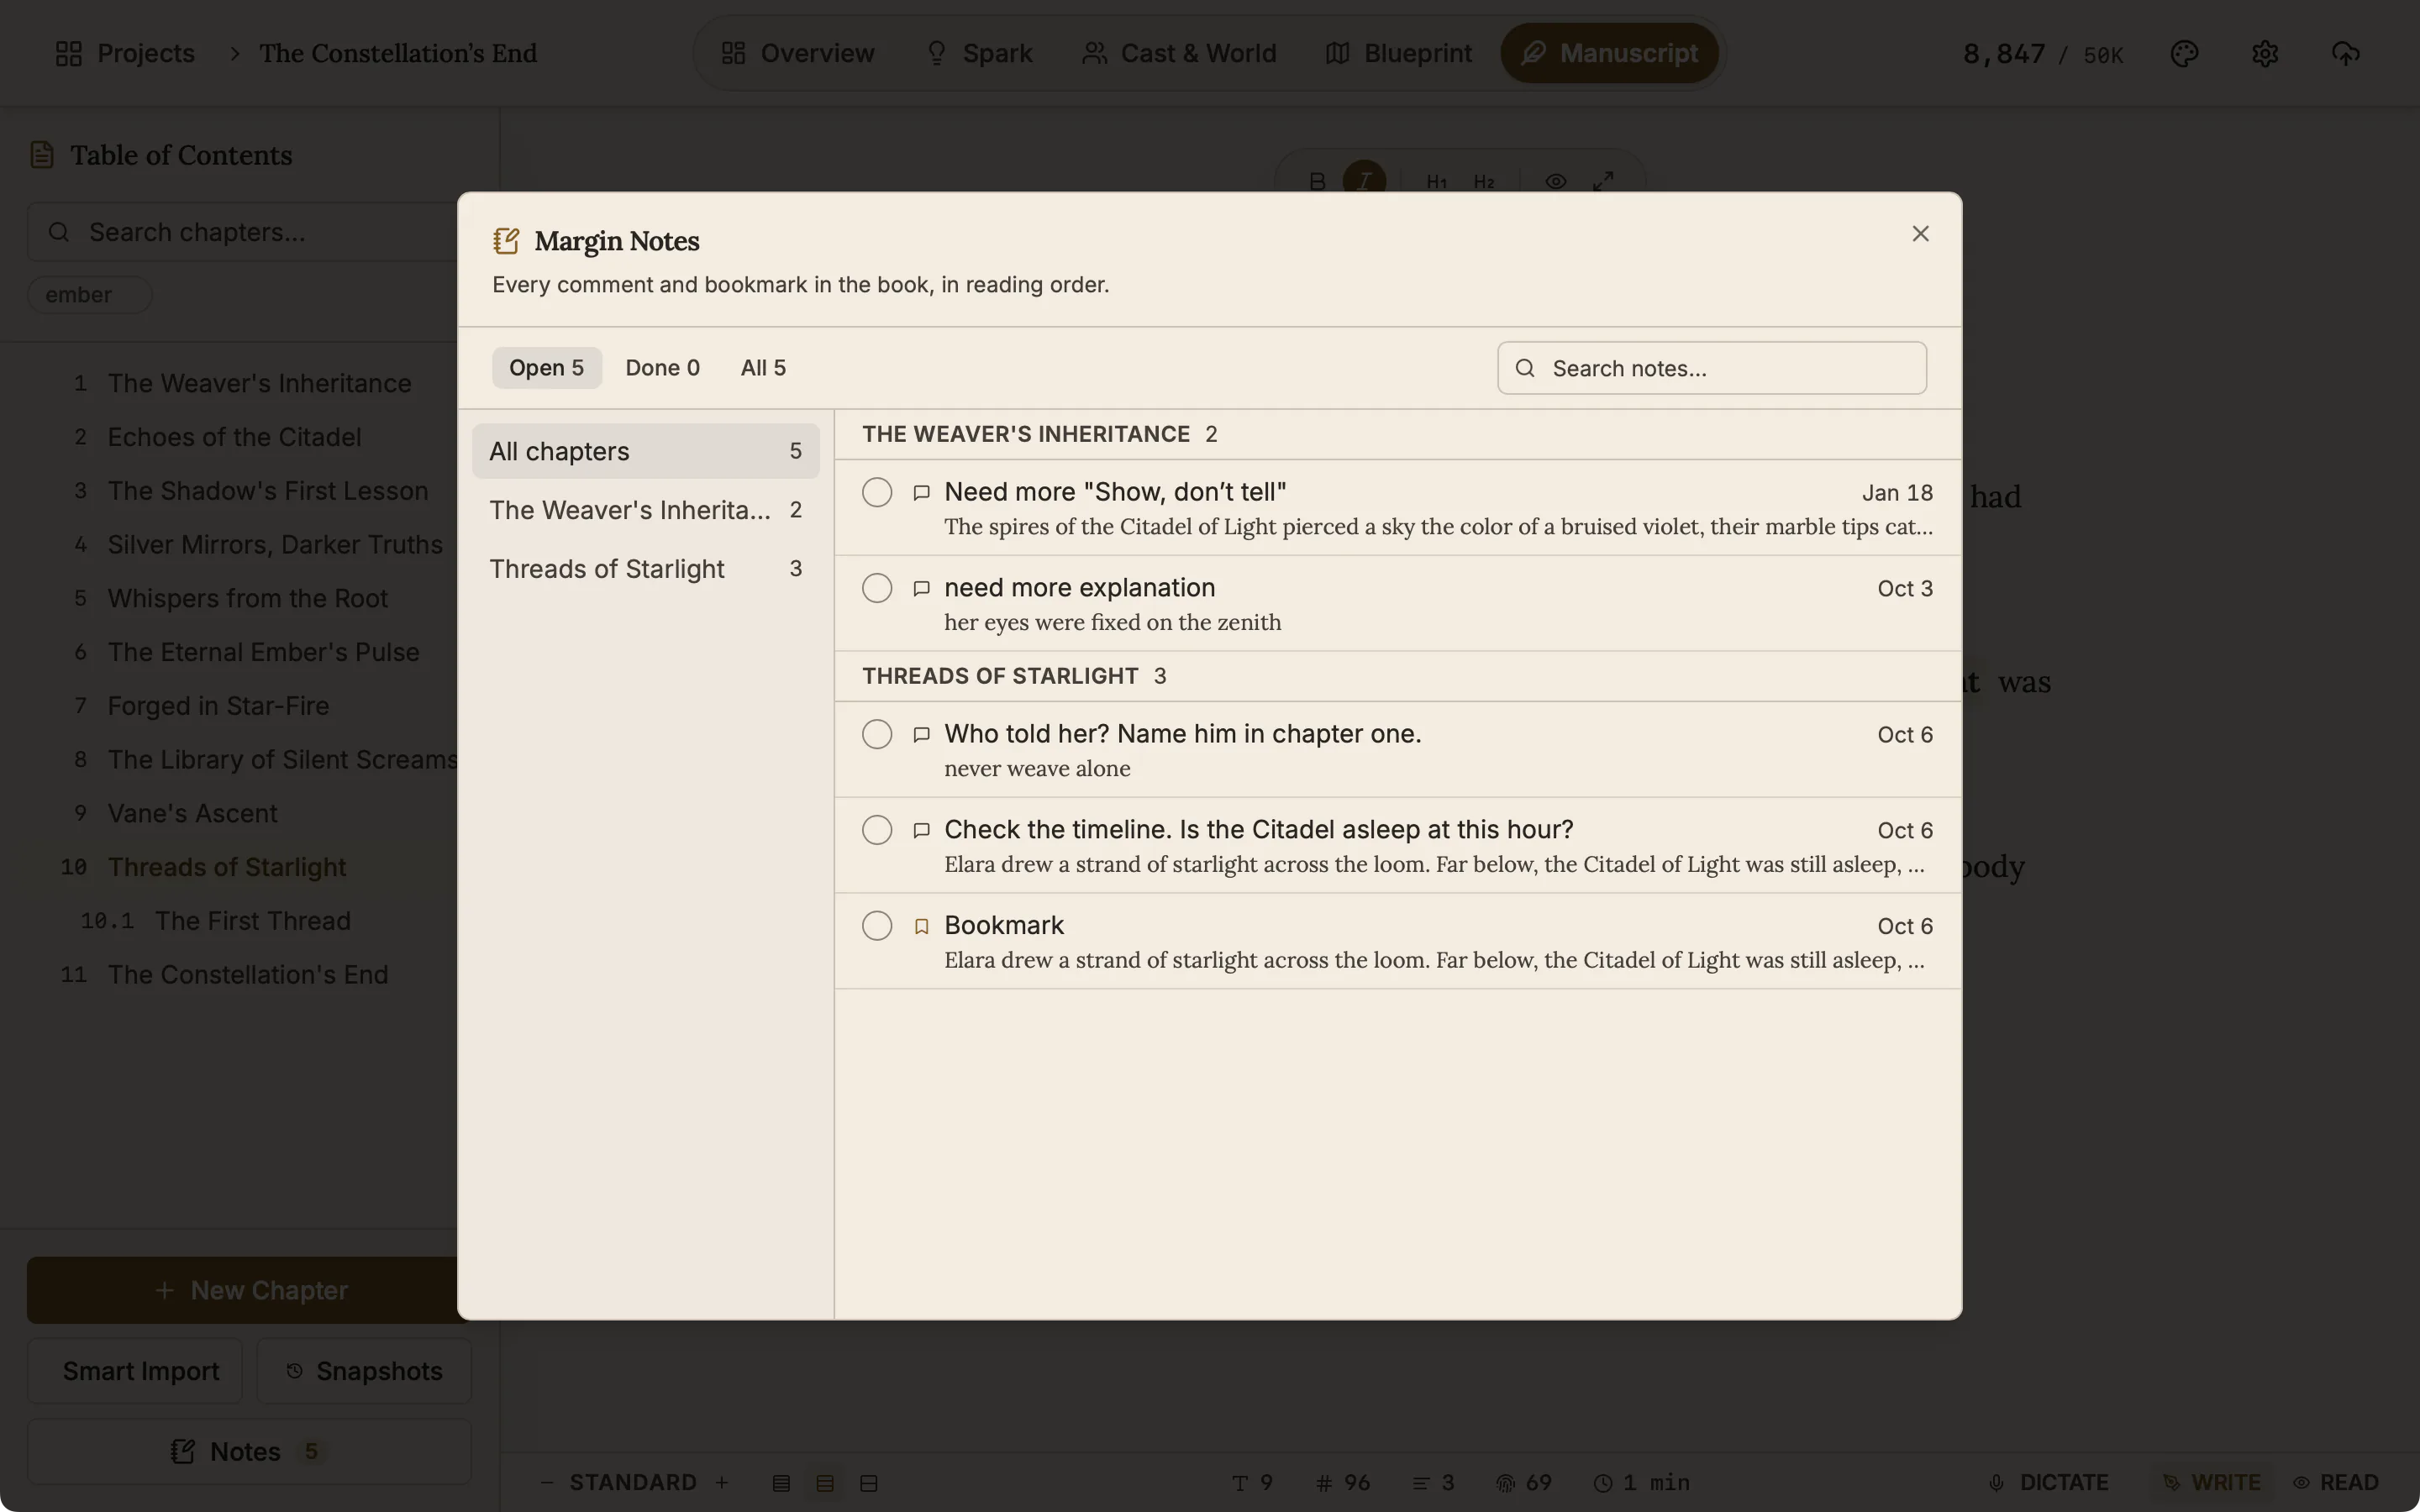Viewport: 2420px width, 1512px height.
Task: Open chapter 6 The Eternal Ember's Pulse
Action: 263,652
